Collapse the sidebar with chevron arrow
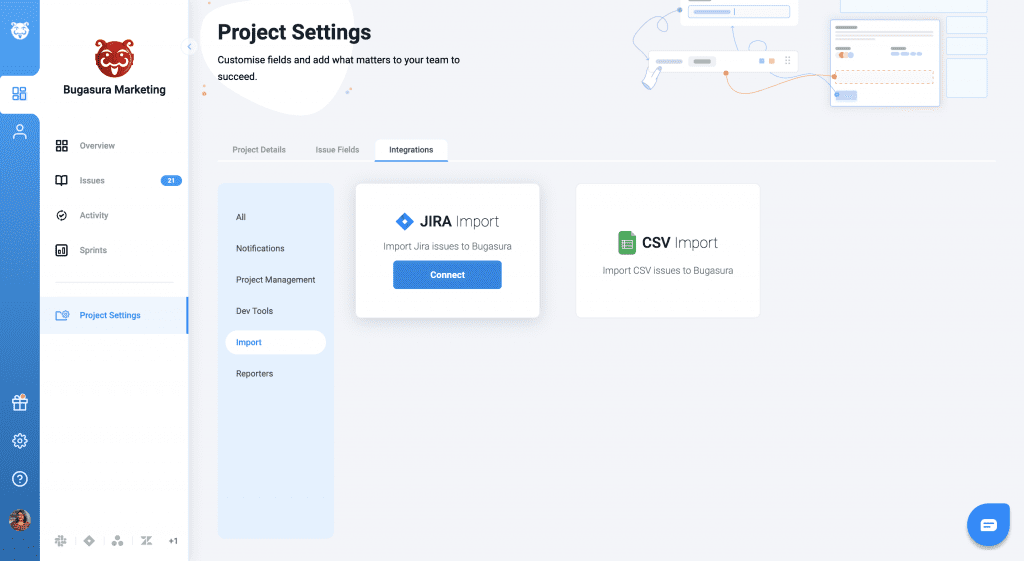The width and height of the screenshot is (1024, 561). (189, 46)
